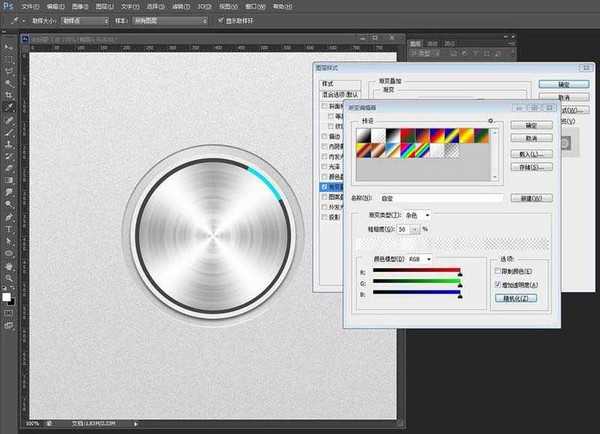Viewport: 600px width, 434px height.
Task: Toggle the Show Sampling Ring checkbox
Action: coord(221,20)
